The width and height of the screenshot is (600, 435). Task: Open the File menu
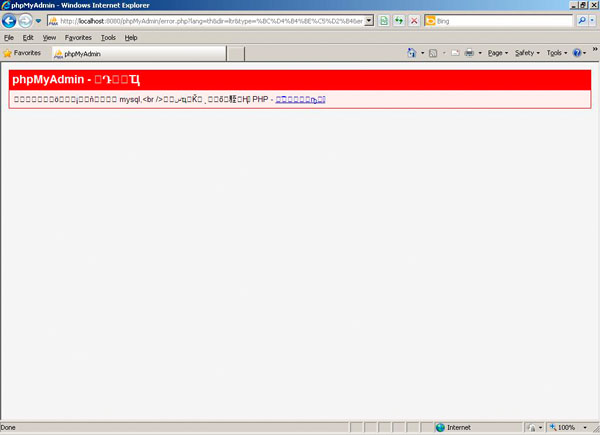[9, 37]
